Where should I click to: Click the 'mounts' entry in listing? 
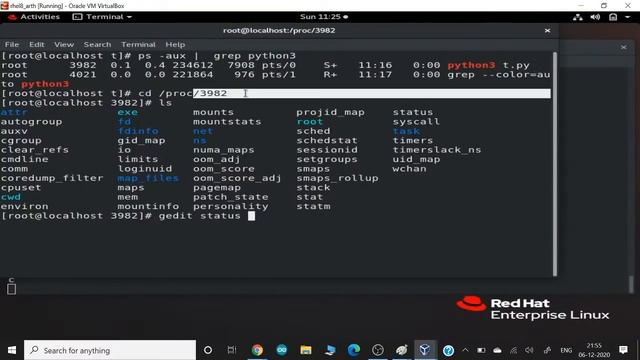click(213, 112)
